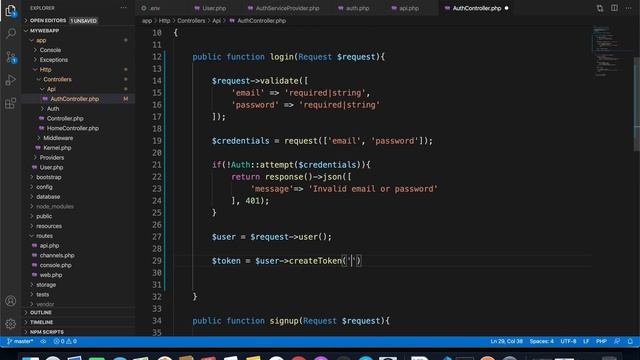
Task: Open channels.php in file tree
Action: coord(57,256)
